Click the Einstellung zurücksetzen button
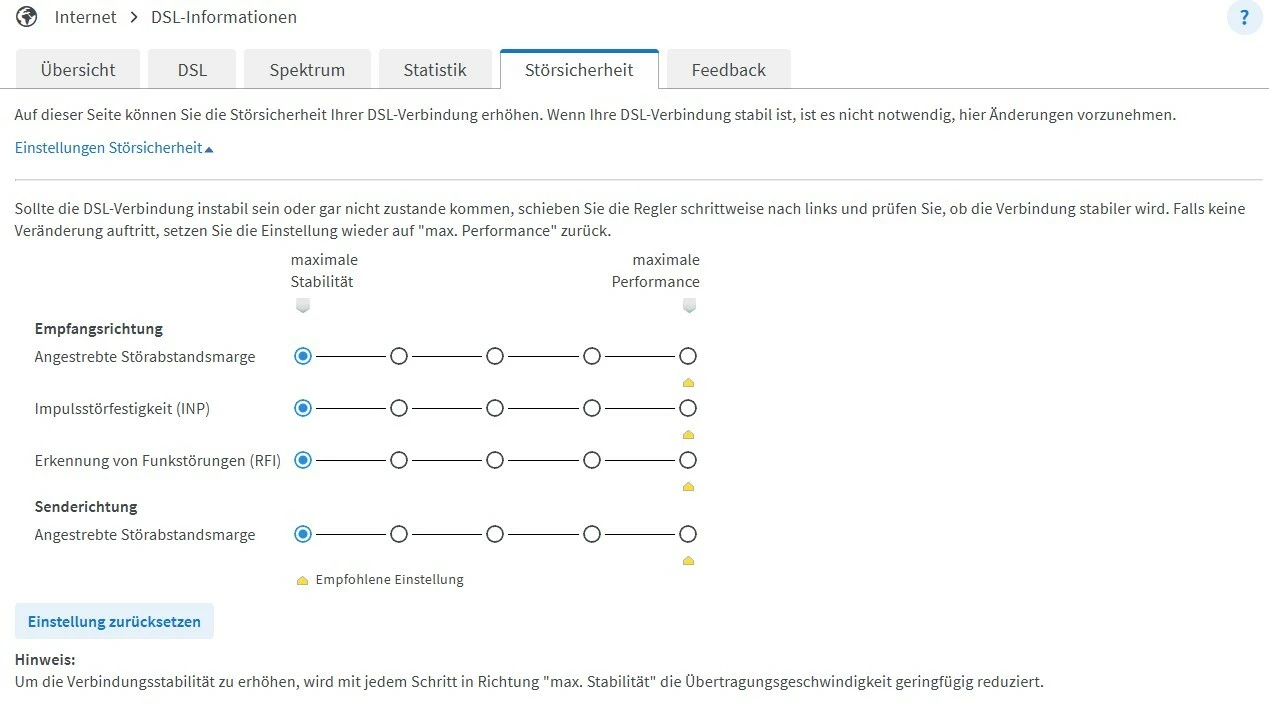Image resolution: width=1269 pixels, height=705 pixels. pos(114,621)
